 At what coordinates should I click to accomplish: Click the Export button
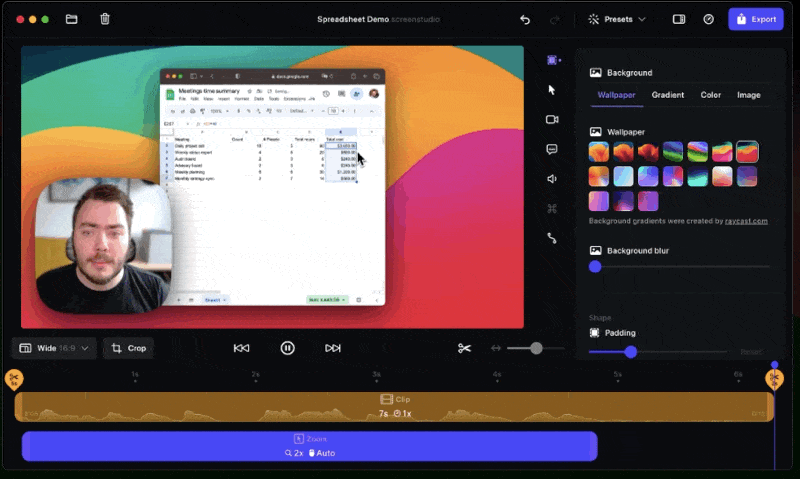coord(755,19)
